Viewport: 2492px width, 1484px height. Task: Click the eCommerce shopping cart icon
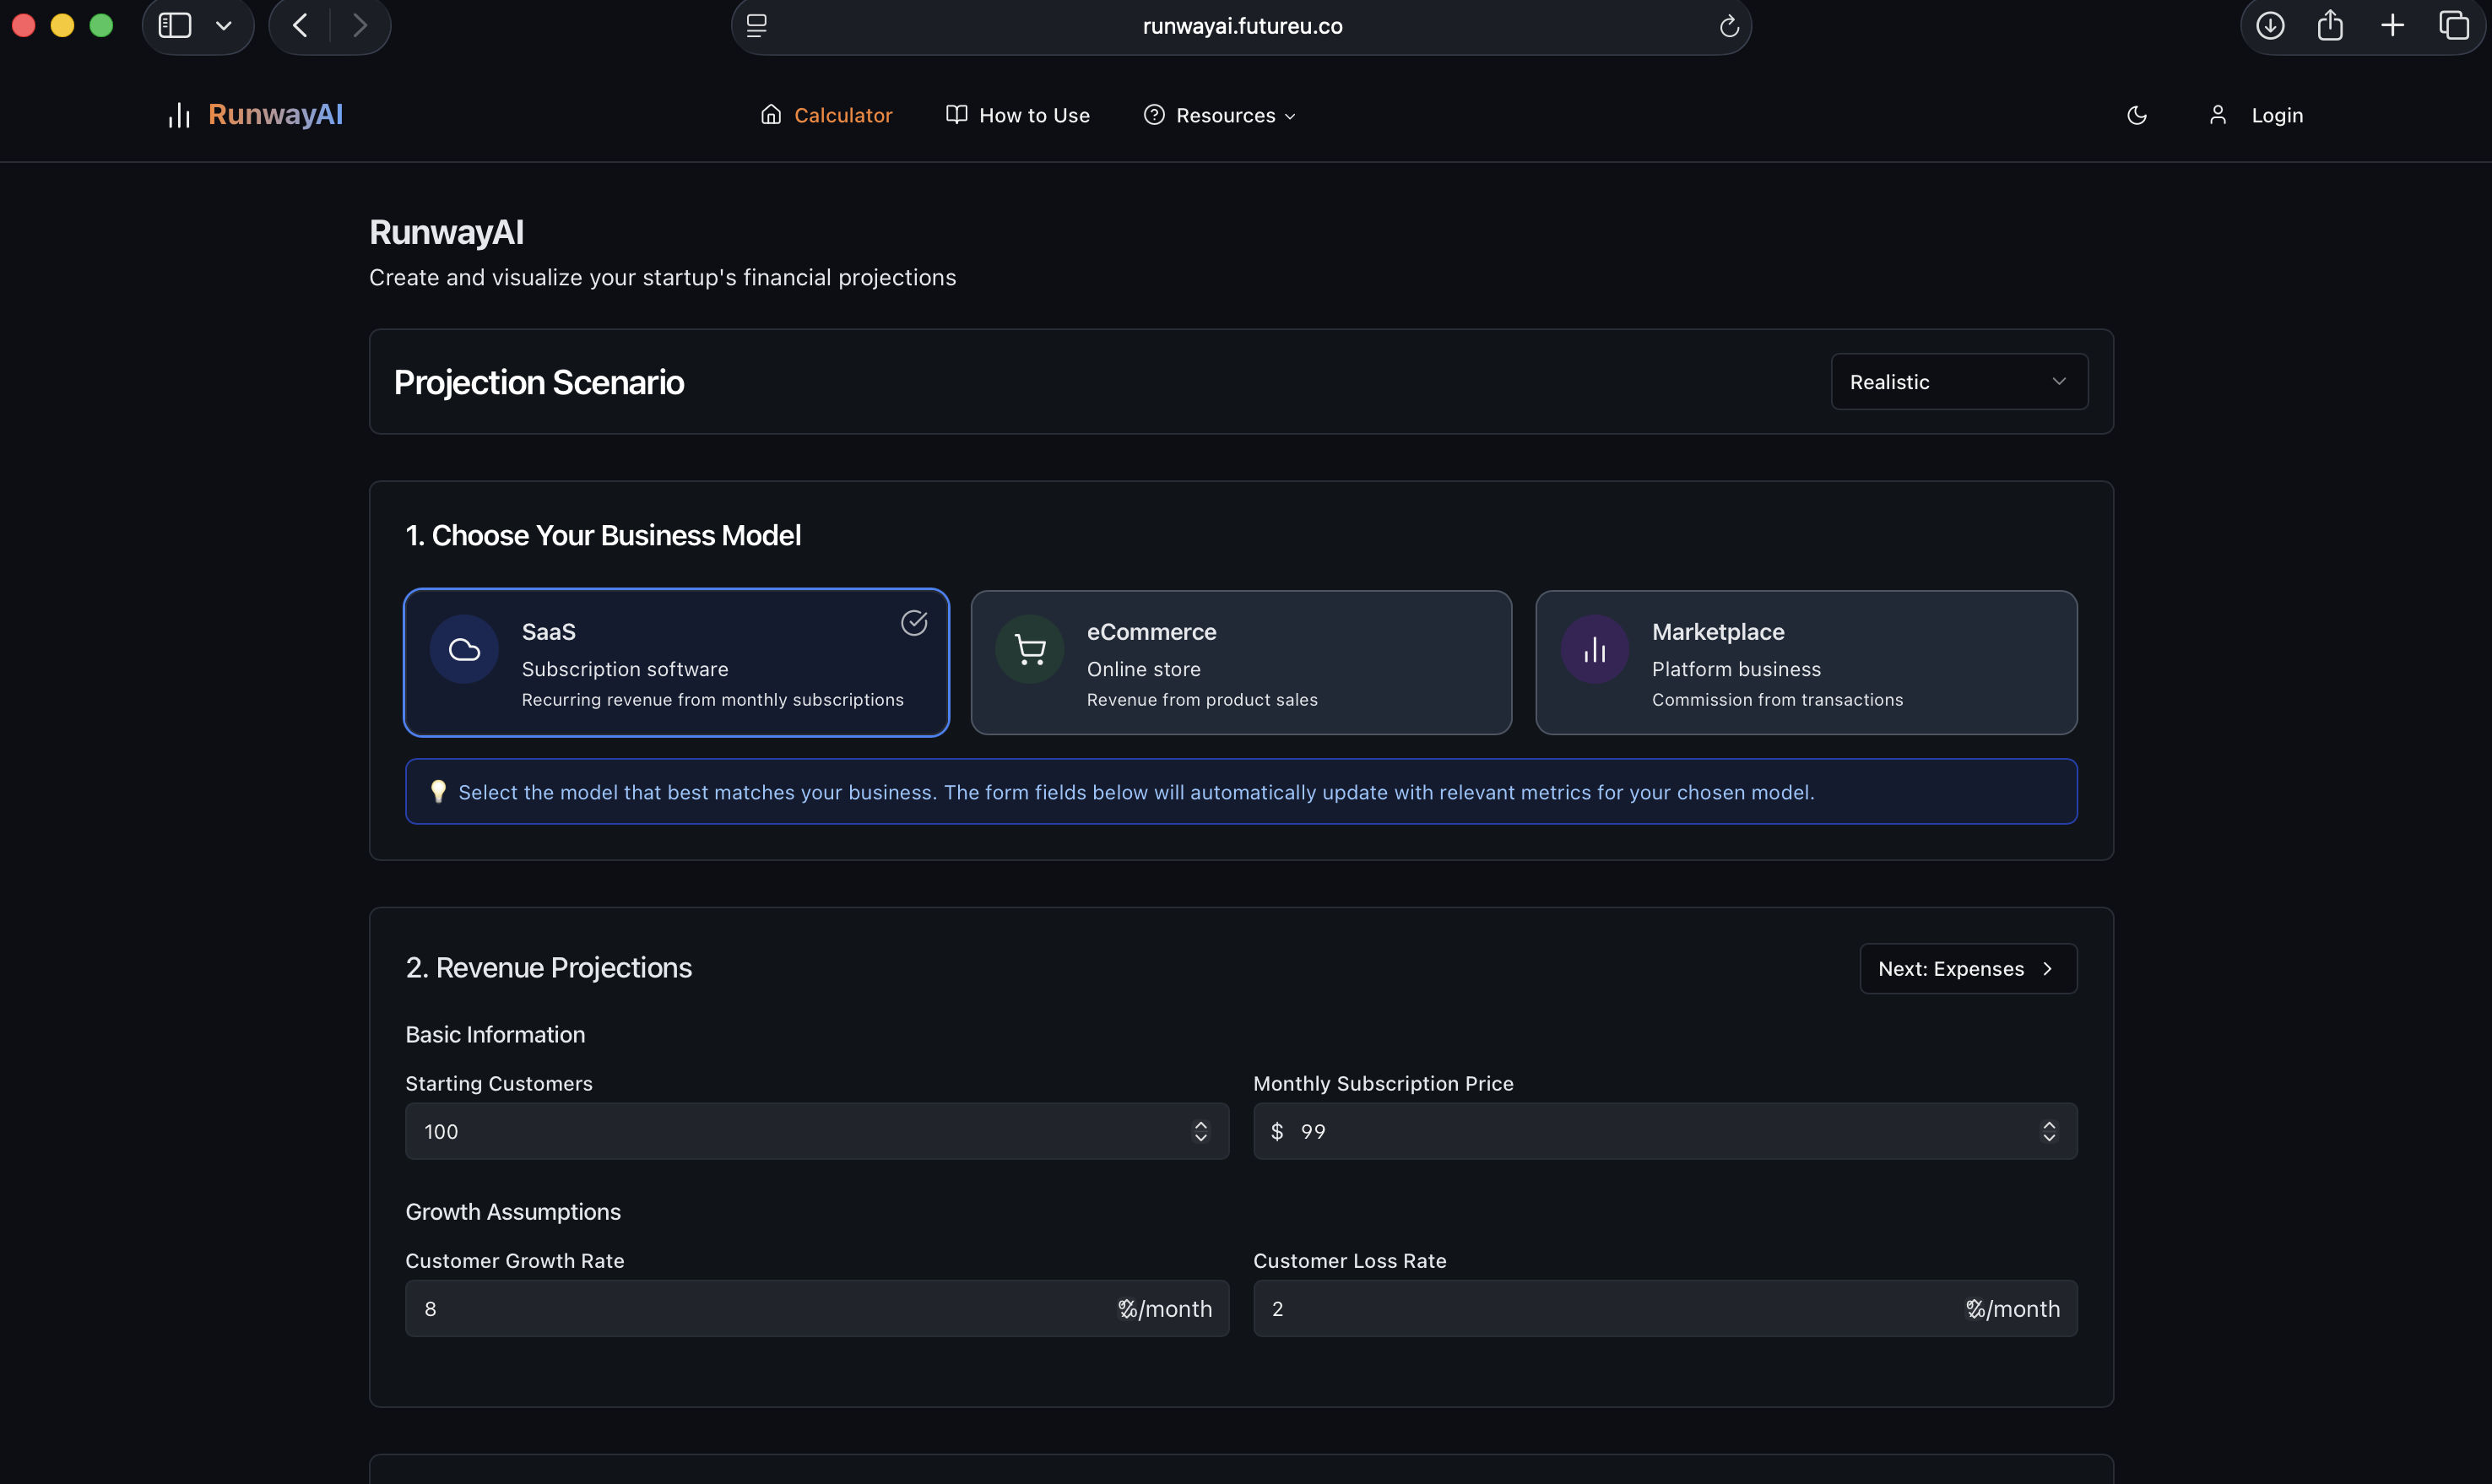pyautogui.click(x=1031, y=648)
